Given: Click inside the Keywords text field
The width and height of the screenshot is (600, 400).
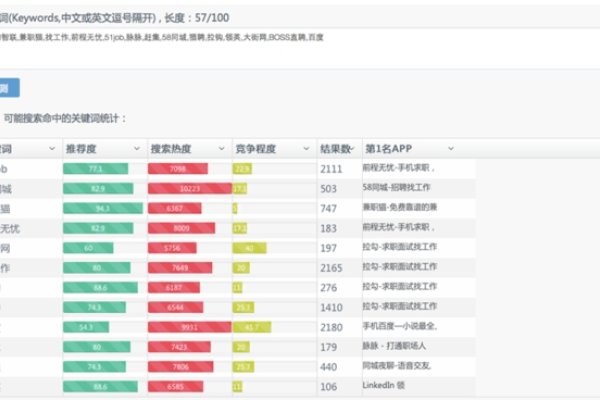Looking at the screenshot, I should coord(300,48).
